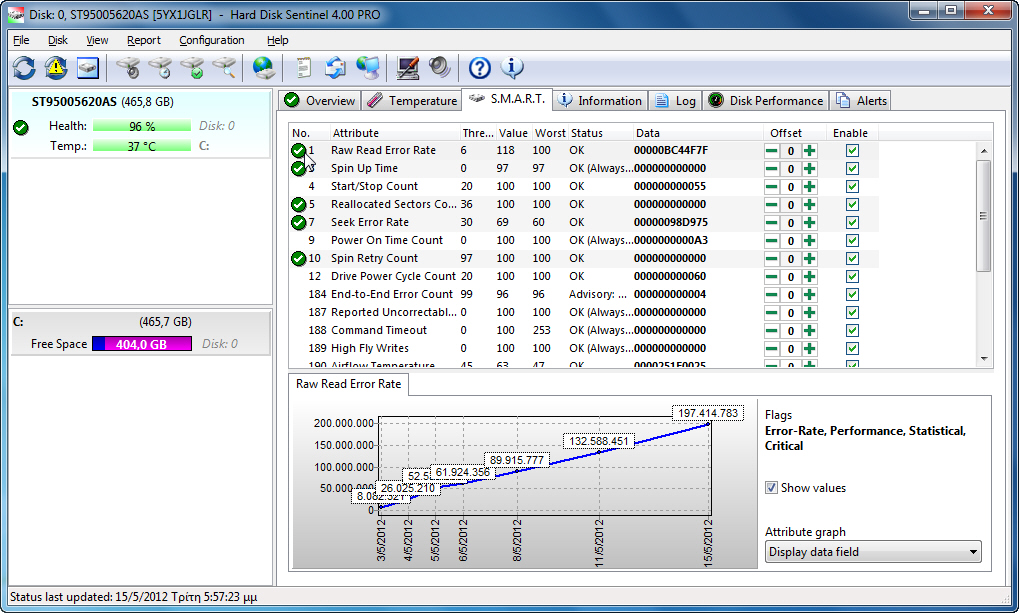Viewport: 1019px width, 613px height.
Task: Click the blue question mark help icon
Action: click(480, 68)
